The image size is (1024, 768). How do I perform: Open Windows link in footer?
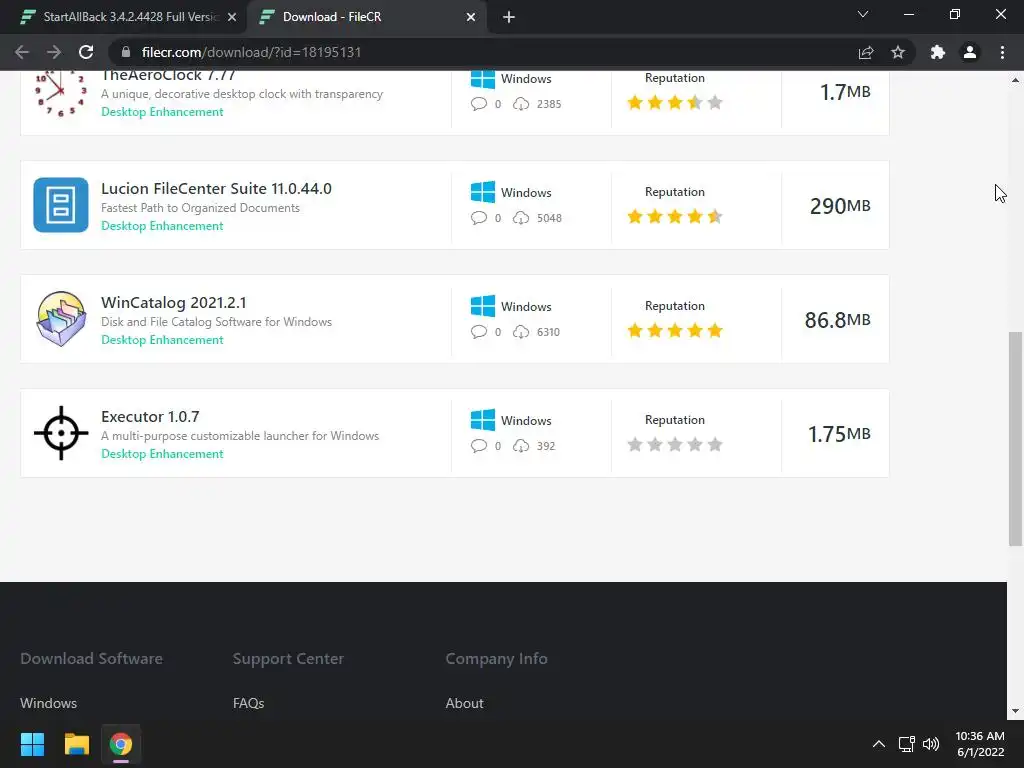click(48, 703)
